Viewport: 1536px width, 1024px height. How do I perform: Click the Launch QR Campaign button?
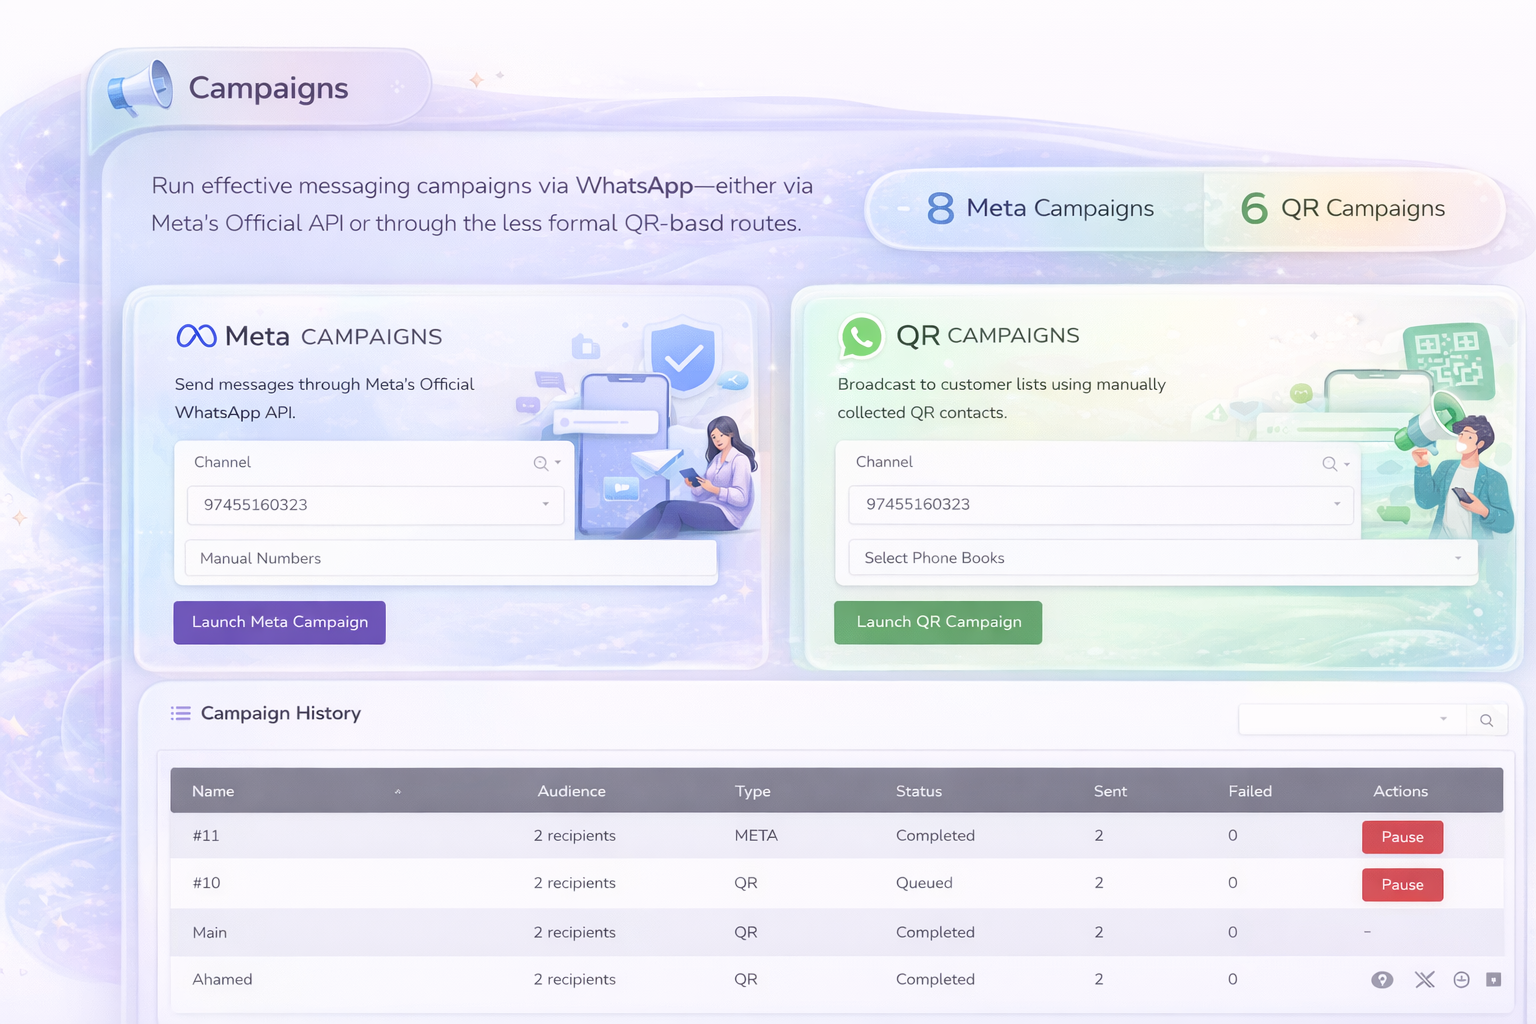pos(938,622)
